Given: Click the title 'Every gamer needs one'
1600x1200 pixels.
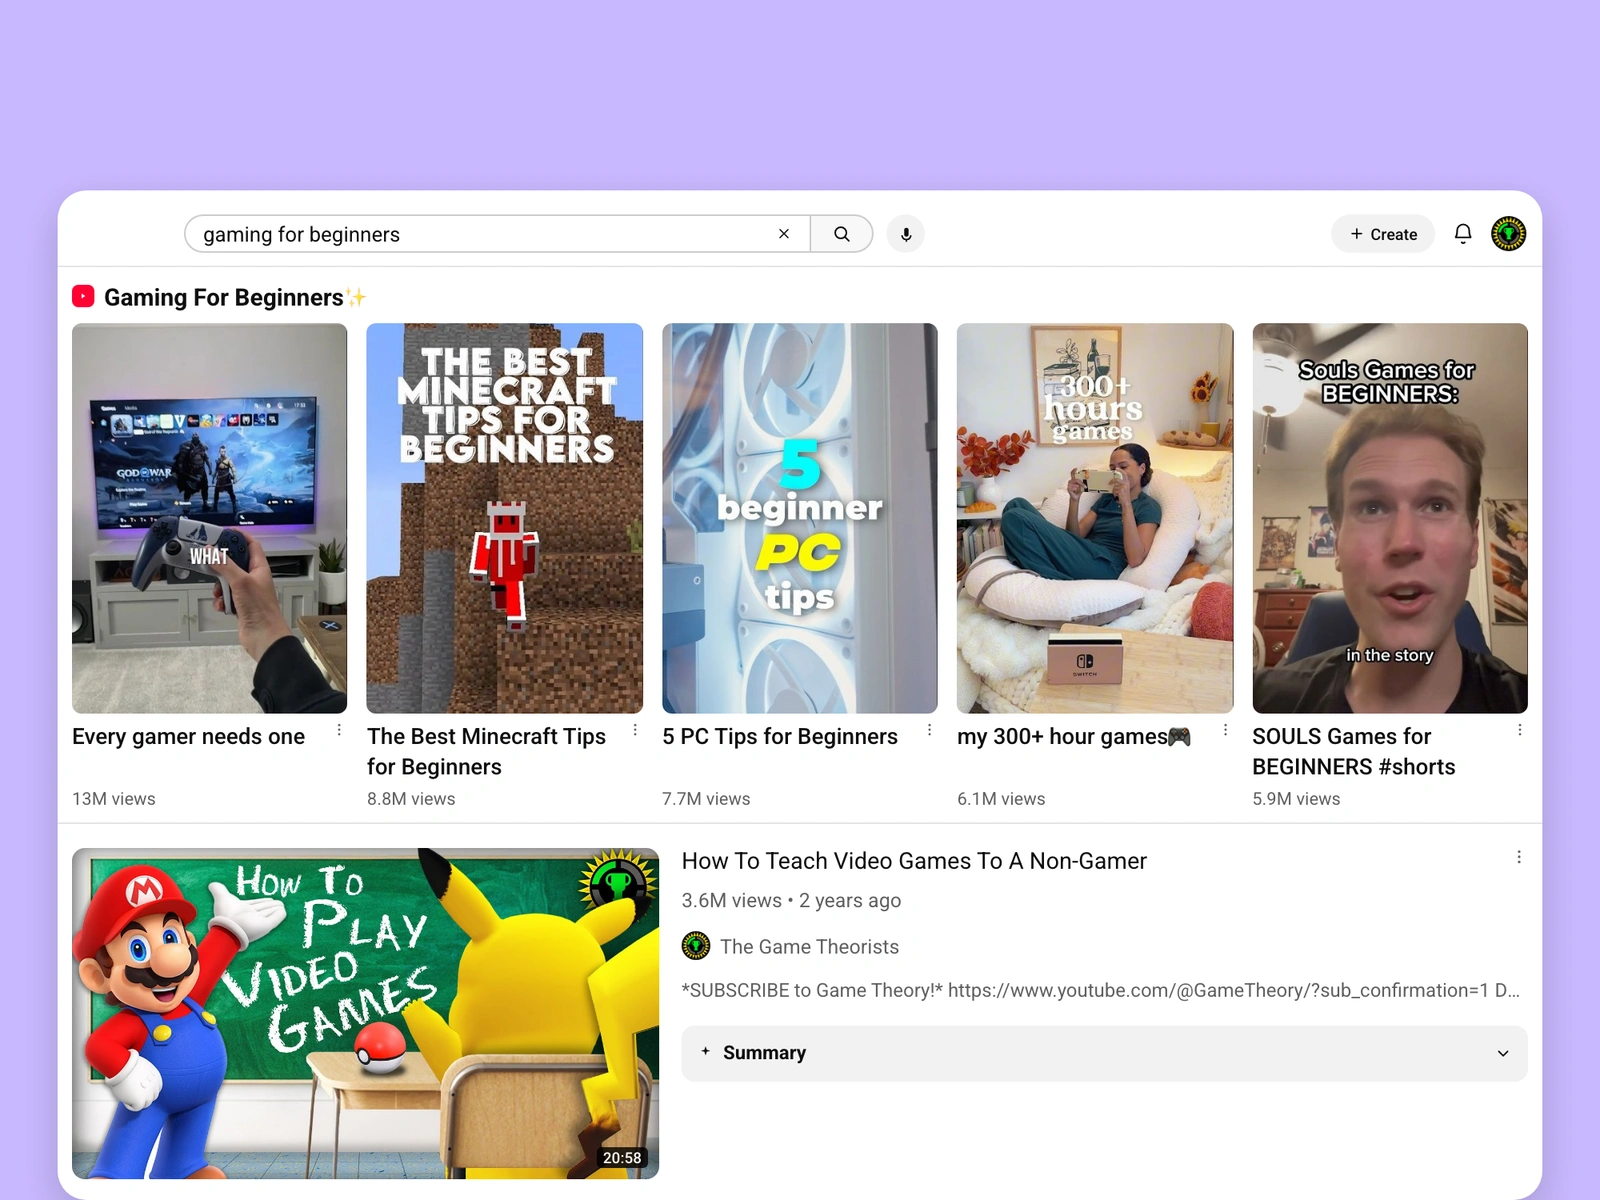Looking at the screenshot, I should click(189, 737).
